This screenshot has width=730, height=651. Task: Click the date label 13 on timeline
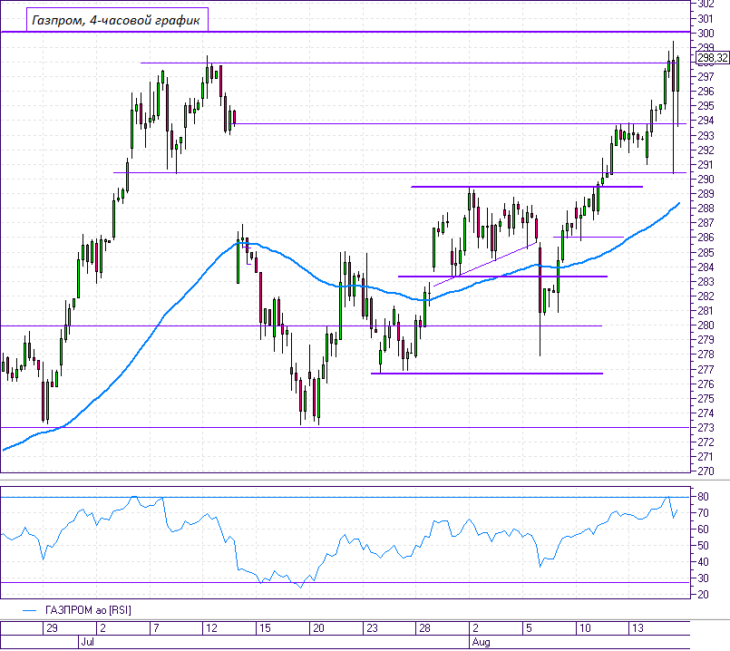pos(637,628)
